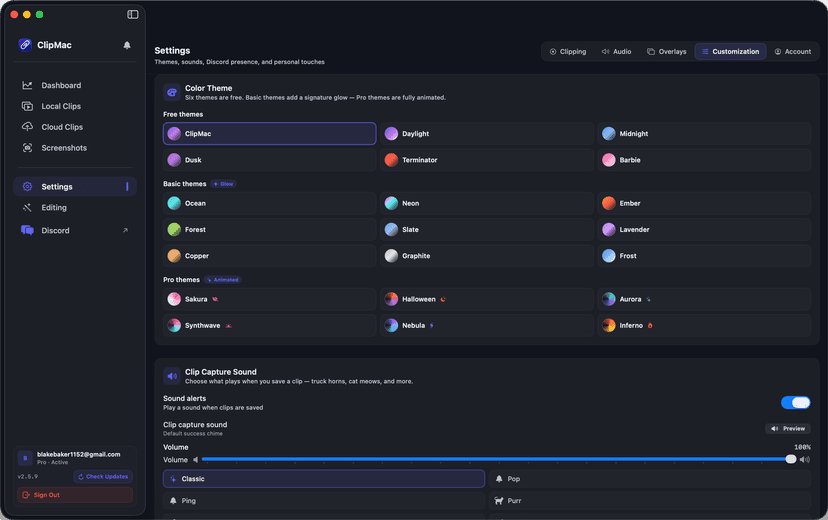Open notifications bell in sidebar header
The image size is (828, 520).
[127, 45]
